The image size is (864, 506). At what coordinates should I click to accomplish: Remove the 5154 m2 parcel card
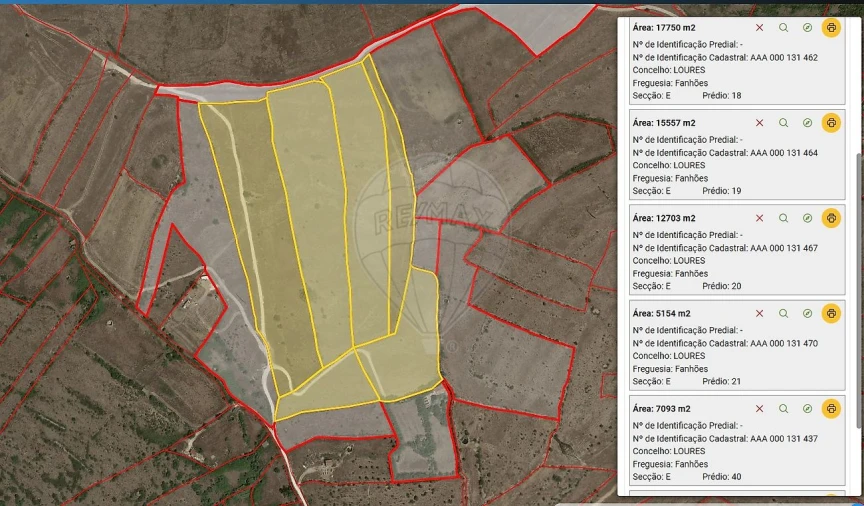click(x=759, y=313)
